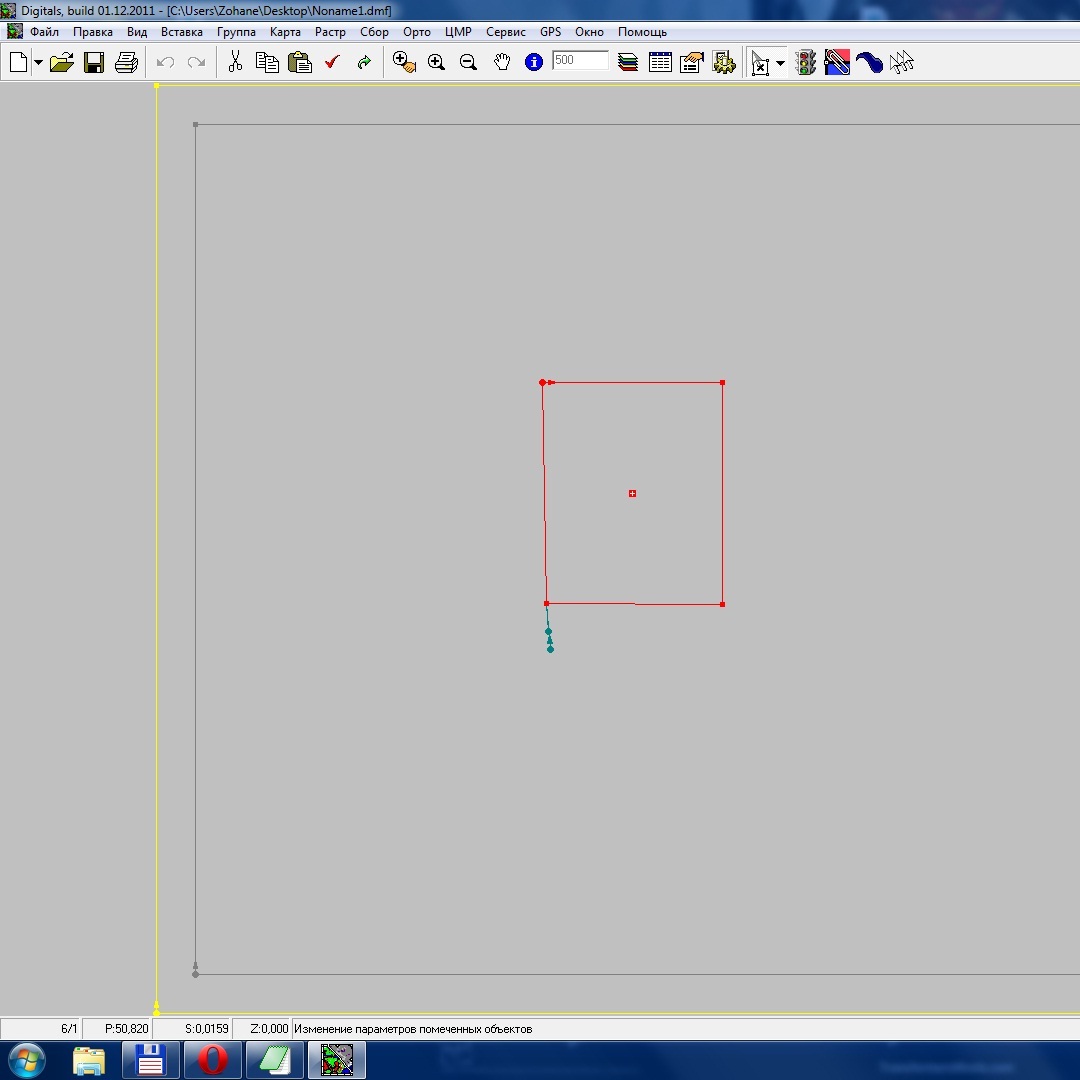Open the GPS menu
Image resolution: width=1080 pixels, height=1080 pixels.
[x=550, y=32]
